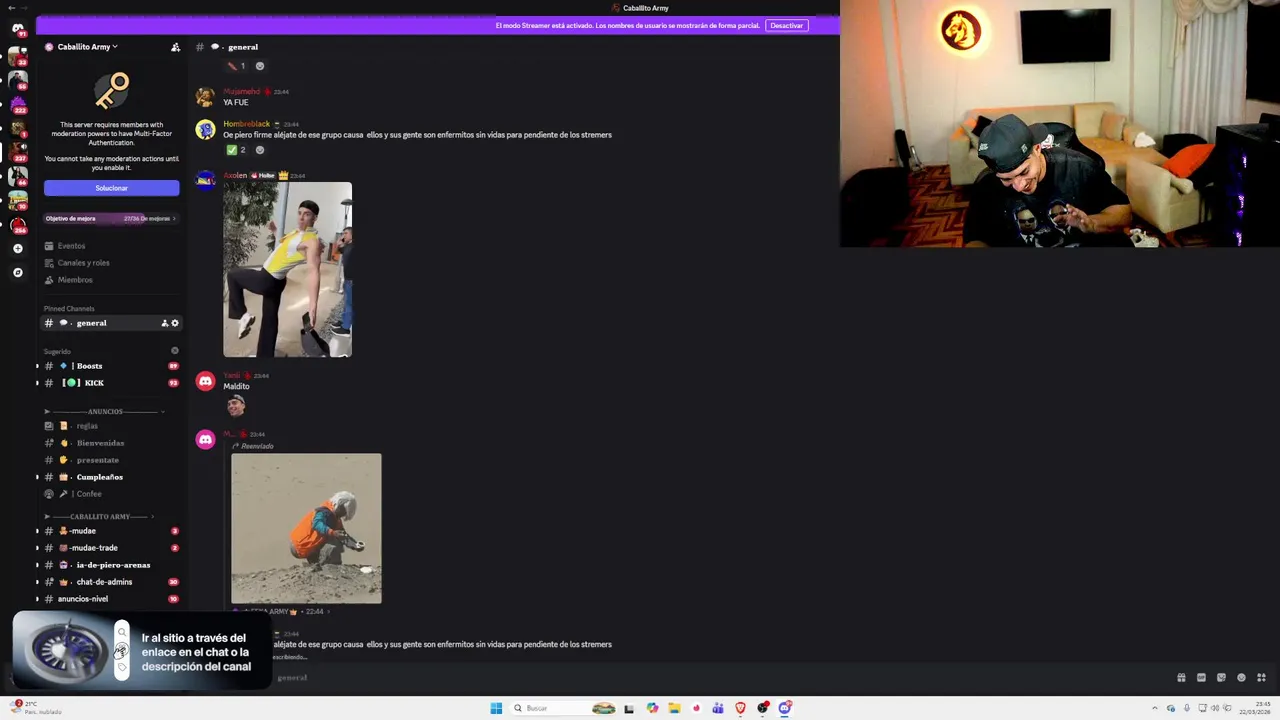Open Discord from the taskbar
The image size is (1280, 720).
[785, 708]
